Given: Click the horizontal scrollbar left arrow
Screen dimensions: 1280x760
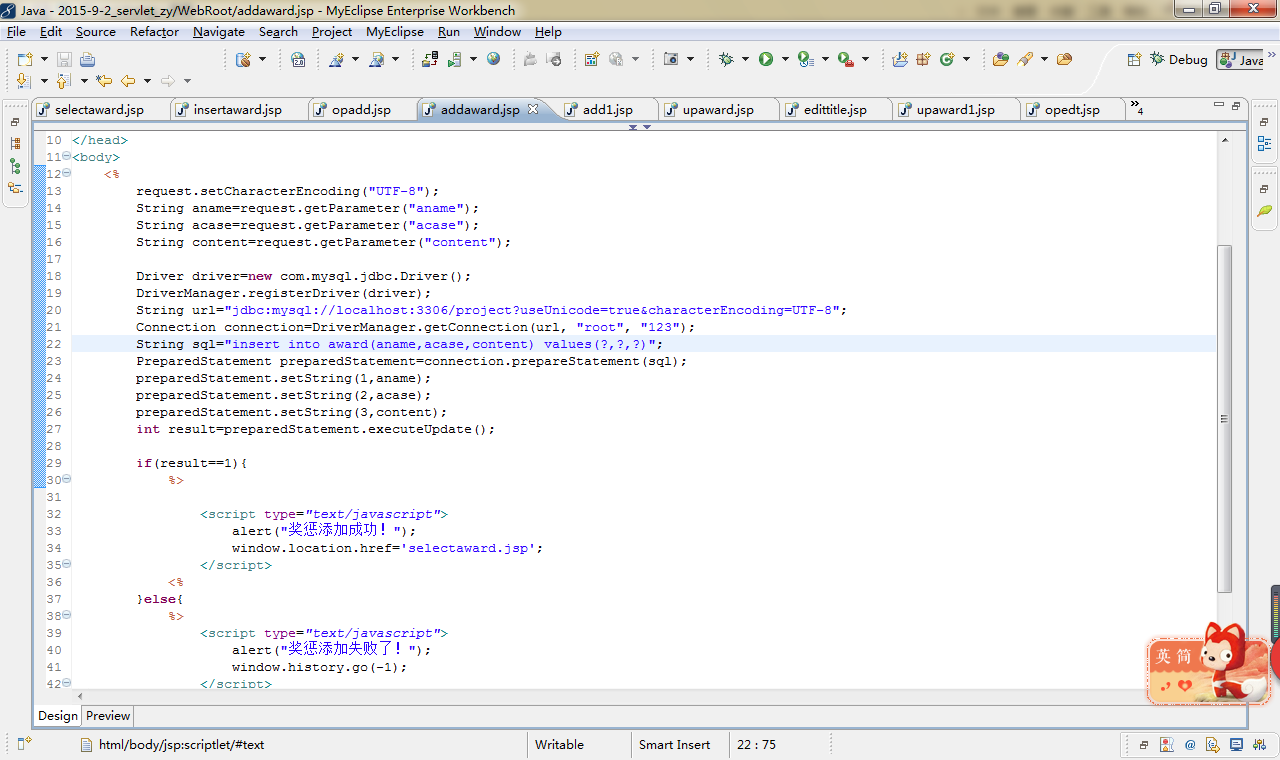Looking at the screenshot, I should (80, 696).
